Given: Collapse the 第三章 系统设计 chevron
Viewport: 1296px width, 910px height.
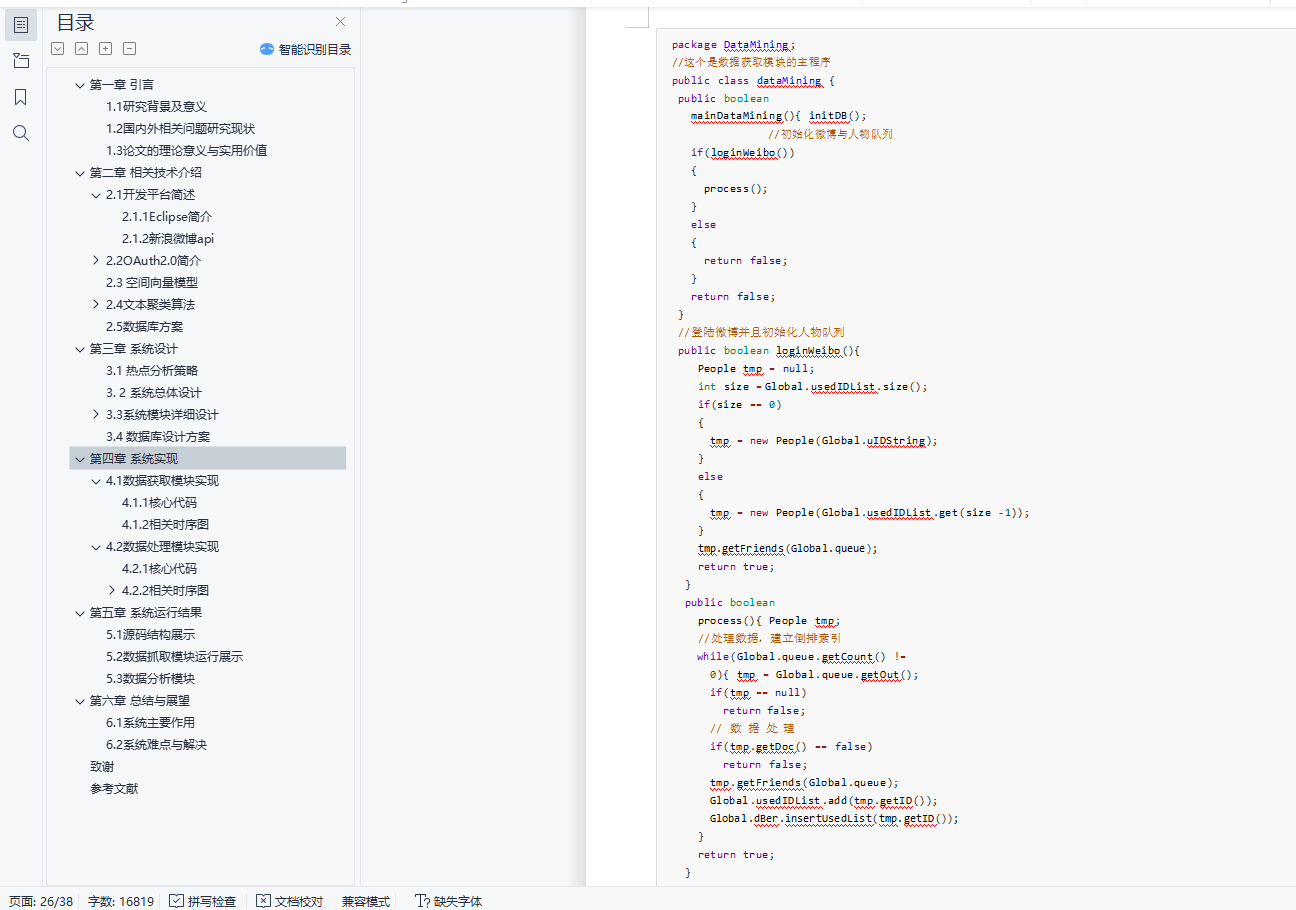Looking at the screenshot, I should (80, 349).
